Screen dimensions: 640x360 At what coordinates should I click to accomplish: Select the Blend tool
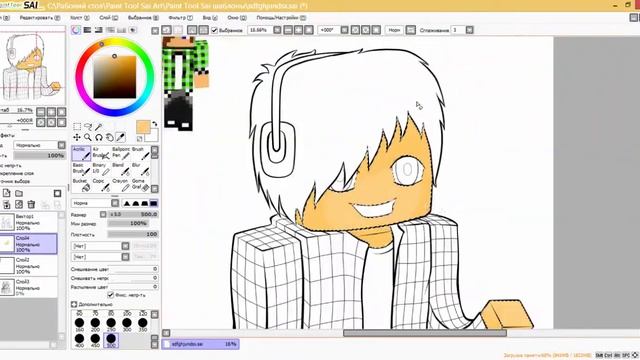121,169
